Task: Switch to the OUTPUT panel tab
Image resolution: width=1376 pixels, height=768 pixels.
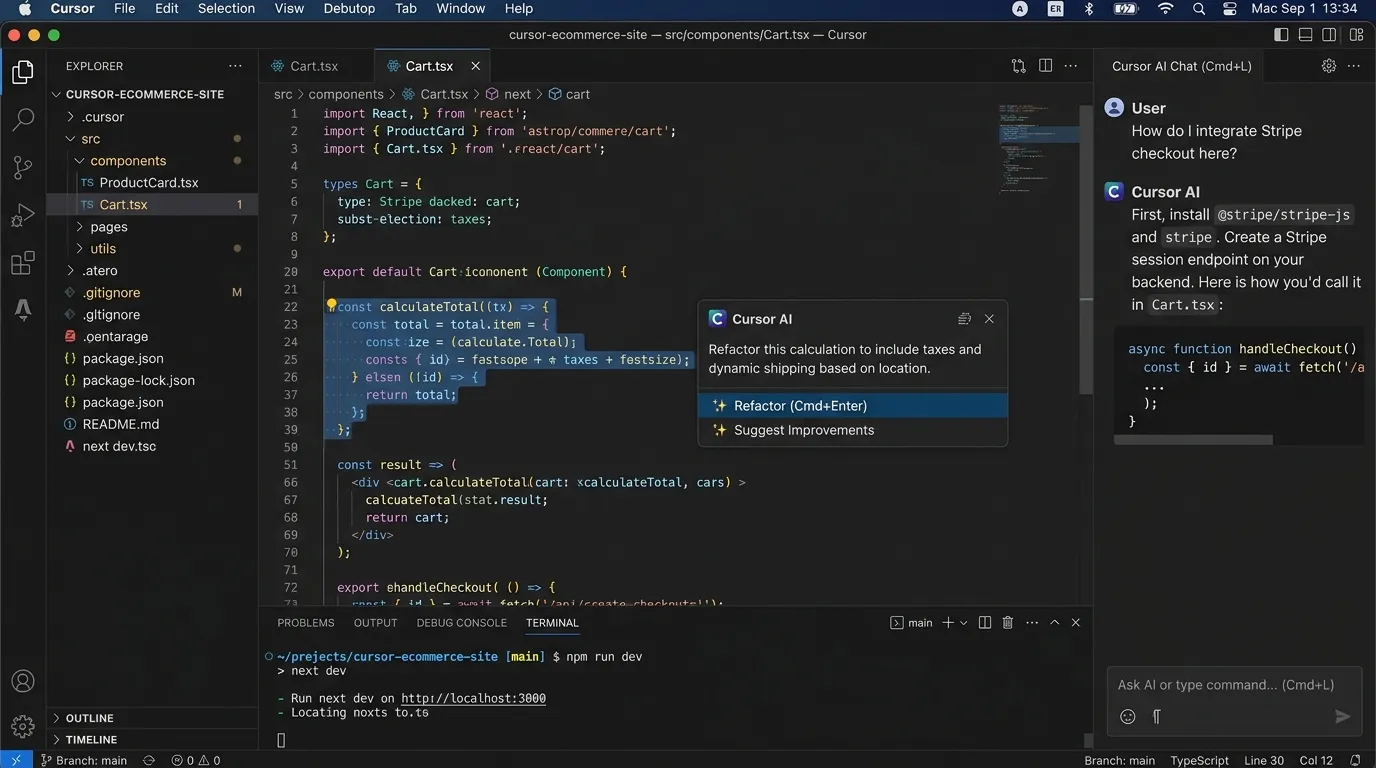Action: click(x=376, y=622)
